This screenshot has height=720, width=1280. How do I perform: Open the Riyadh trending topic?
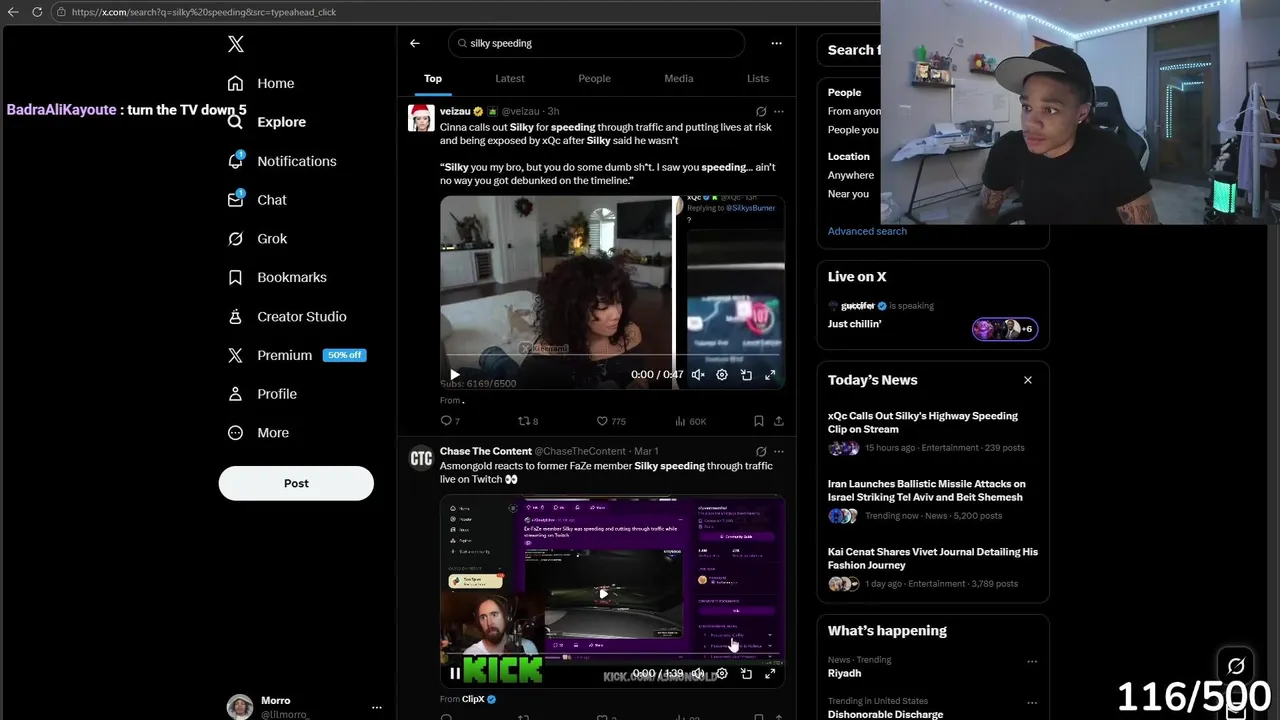[x=844, y=673]
